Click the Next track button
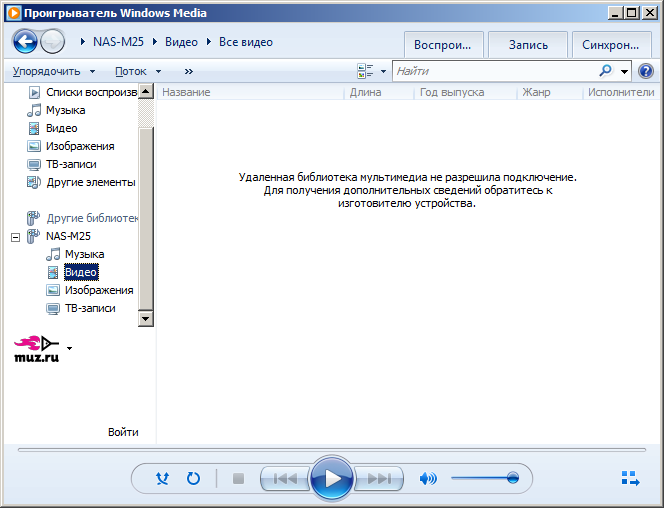The height and width of the screenshot is (508, 664). pos(379,478)
